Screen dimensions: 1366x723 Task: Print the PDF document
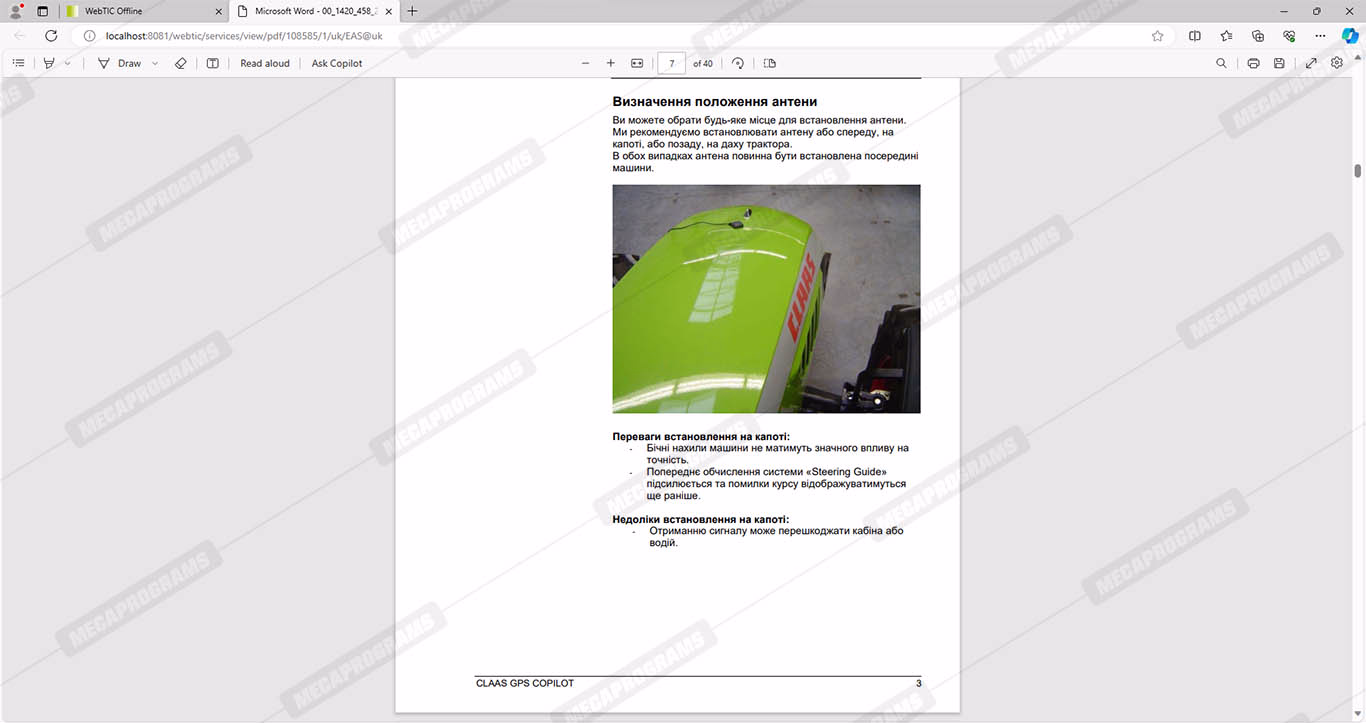(x=1253, y=63)
